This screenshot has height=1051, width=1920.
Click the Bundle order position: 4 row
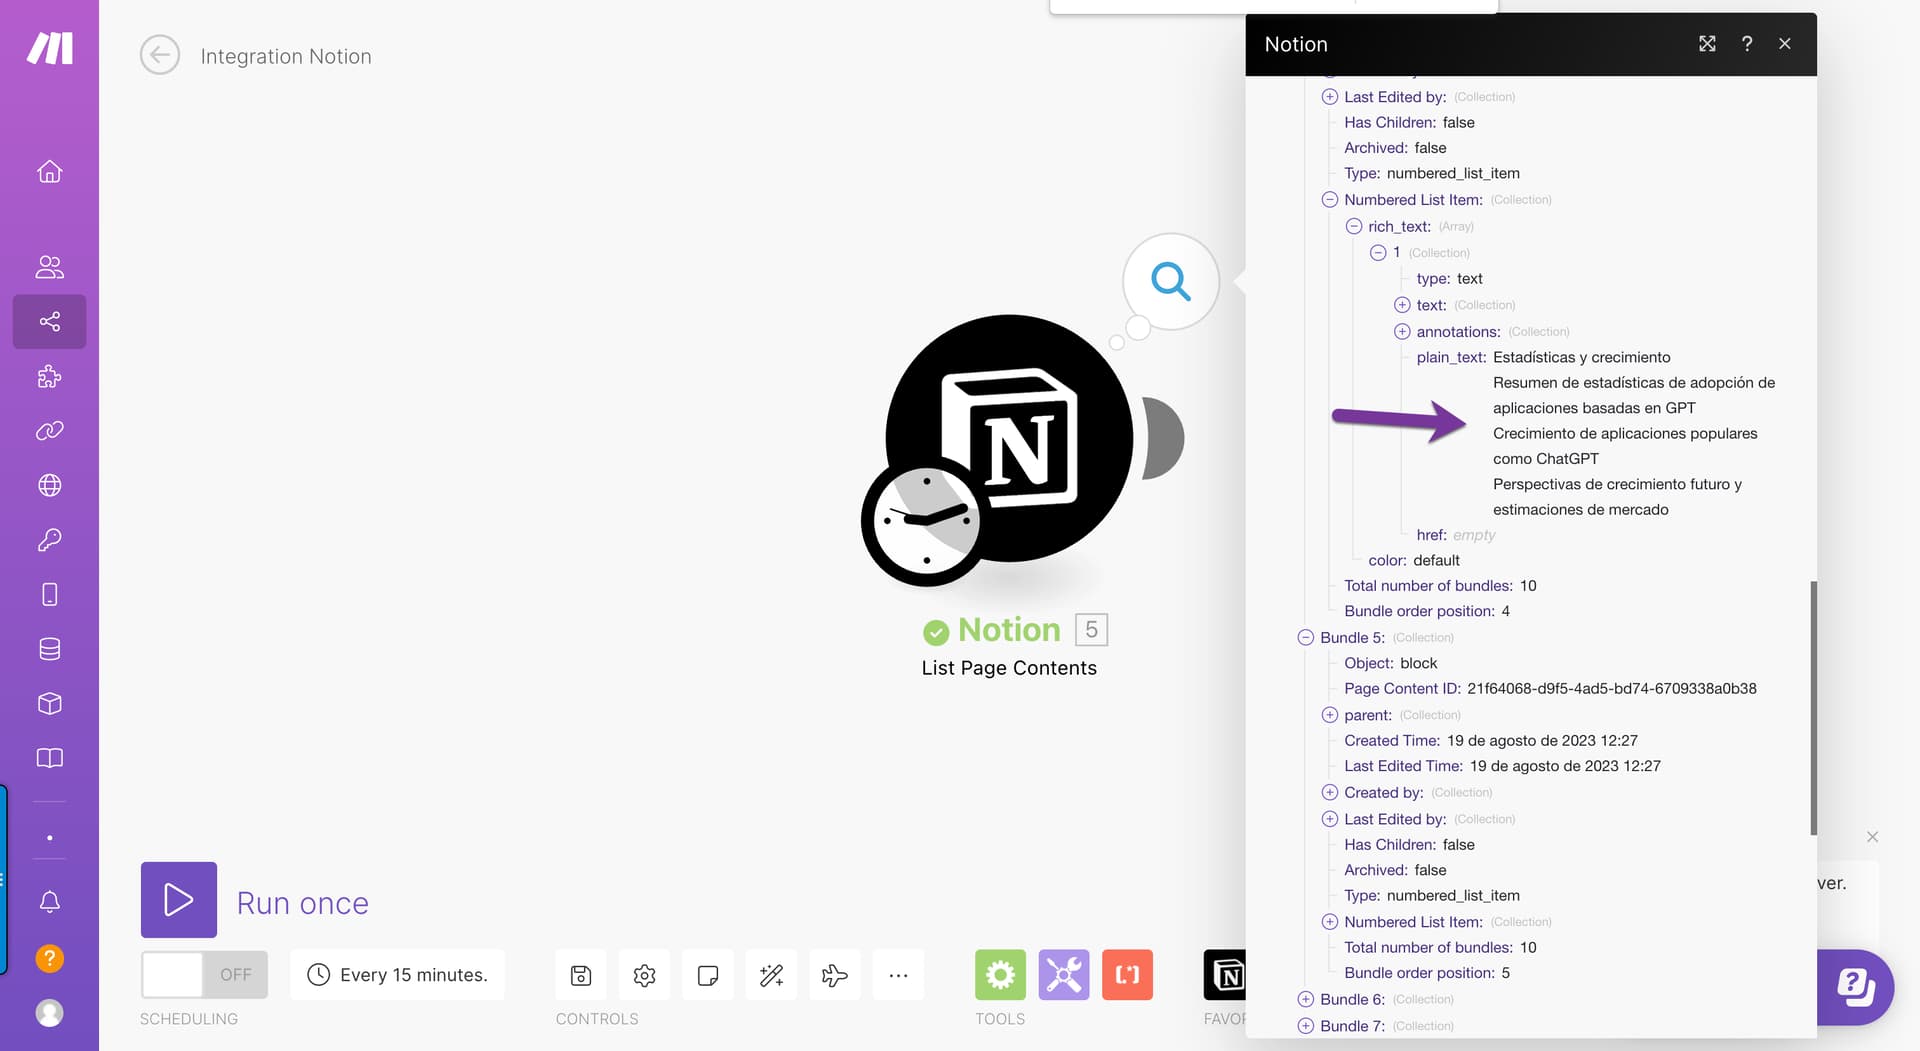(1427, 611)
